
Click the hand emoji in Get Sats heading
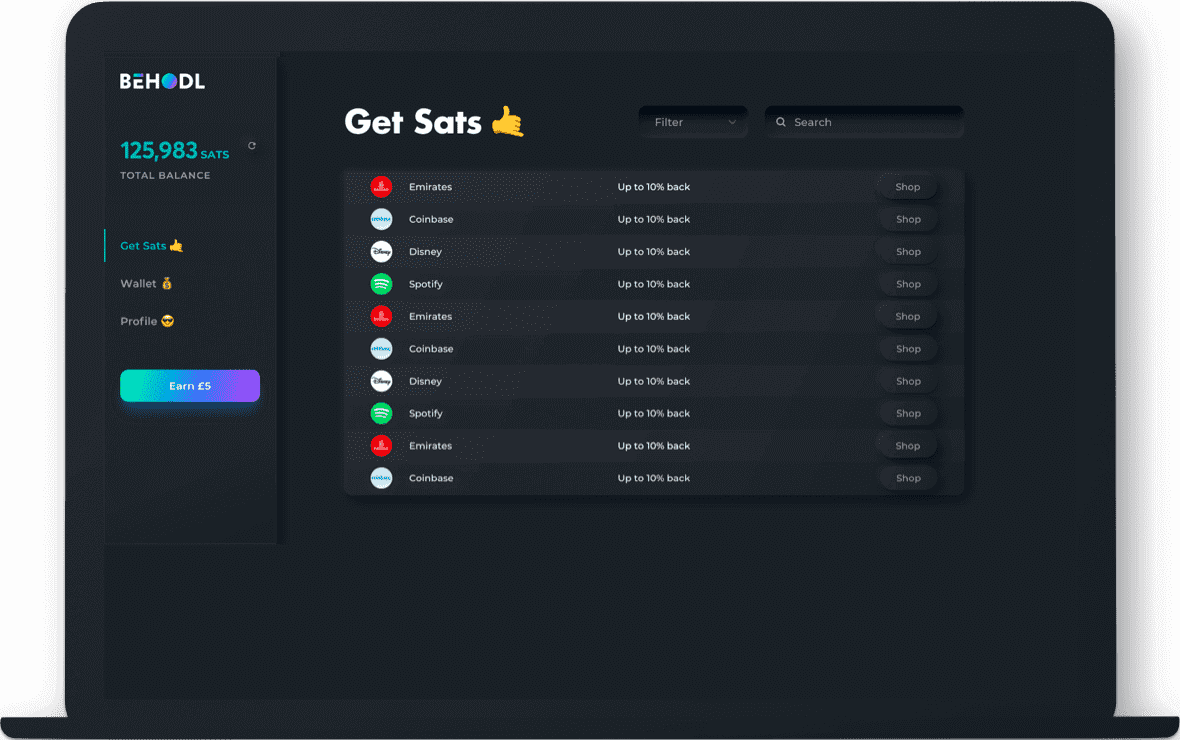coord(508,121)
